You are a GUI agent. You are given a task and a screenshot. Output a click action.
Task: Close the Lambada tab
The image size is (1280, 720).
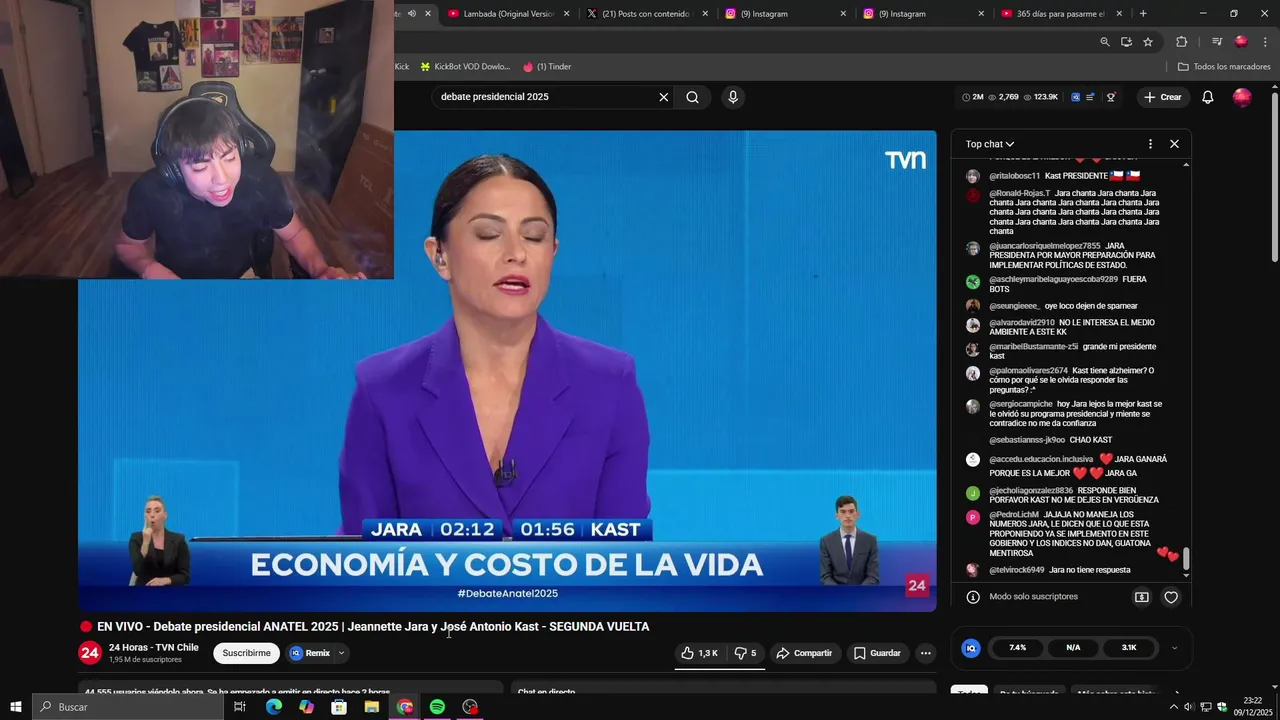click(567, 14)
